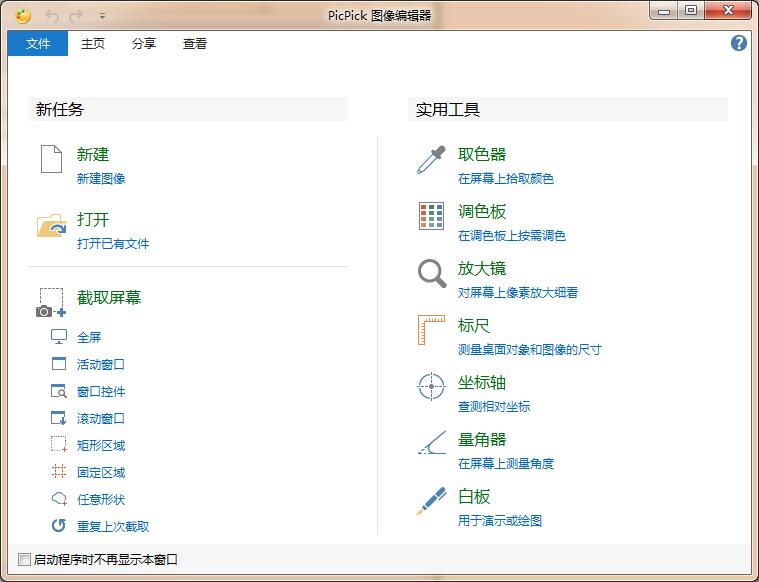Click the pixel ruler icon
Image resolution: width=759 pixels, height=582 pixels.
[x=431, y=330]
